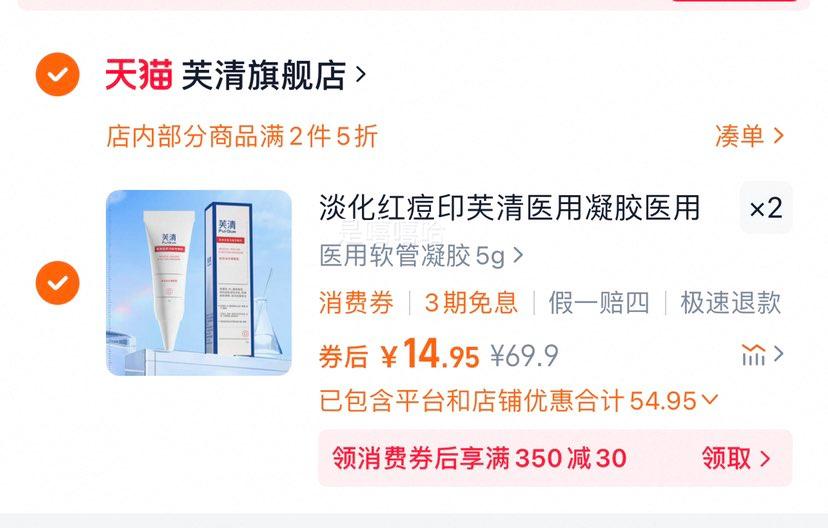Viewport: 828px width, 528px height.
Task: Open the price trend chart icon
Action: point(762,354)
